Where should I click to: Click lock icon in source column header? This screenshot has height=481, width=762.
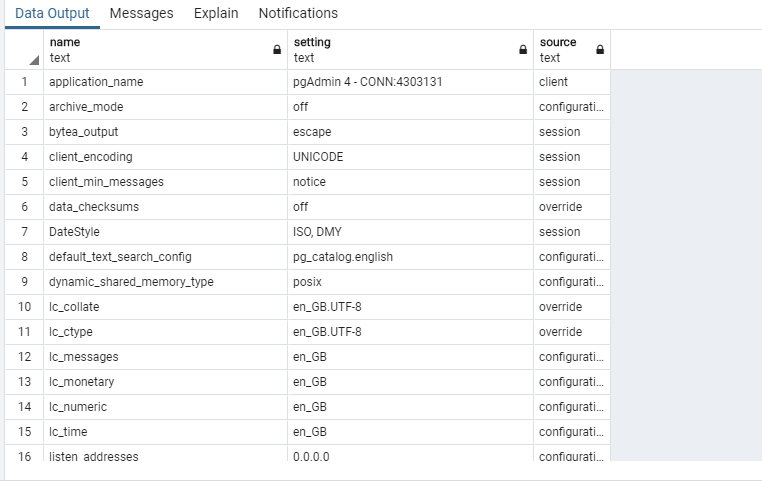600,50
